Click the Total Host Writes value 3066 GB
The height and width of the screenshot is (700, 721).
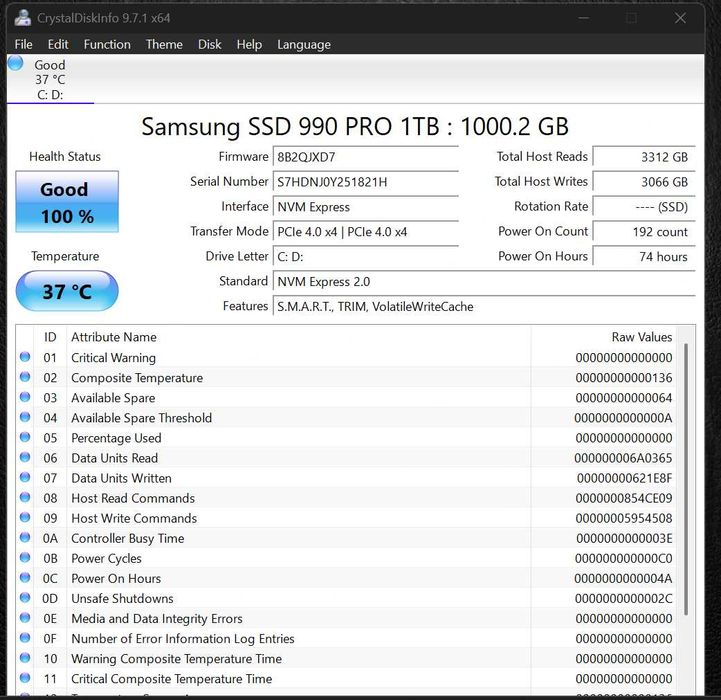644,182
